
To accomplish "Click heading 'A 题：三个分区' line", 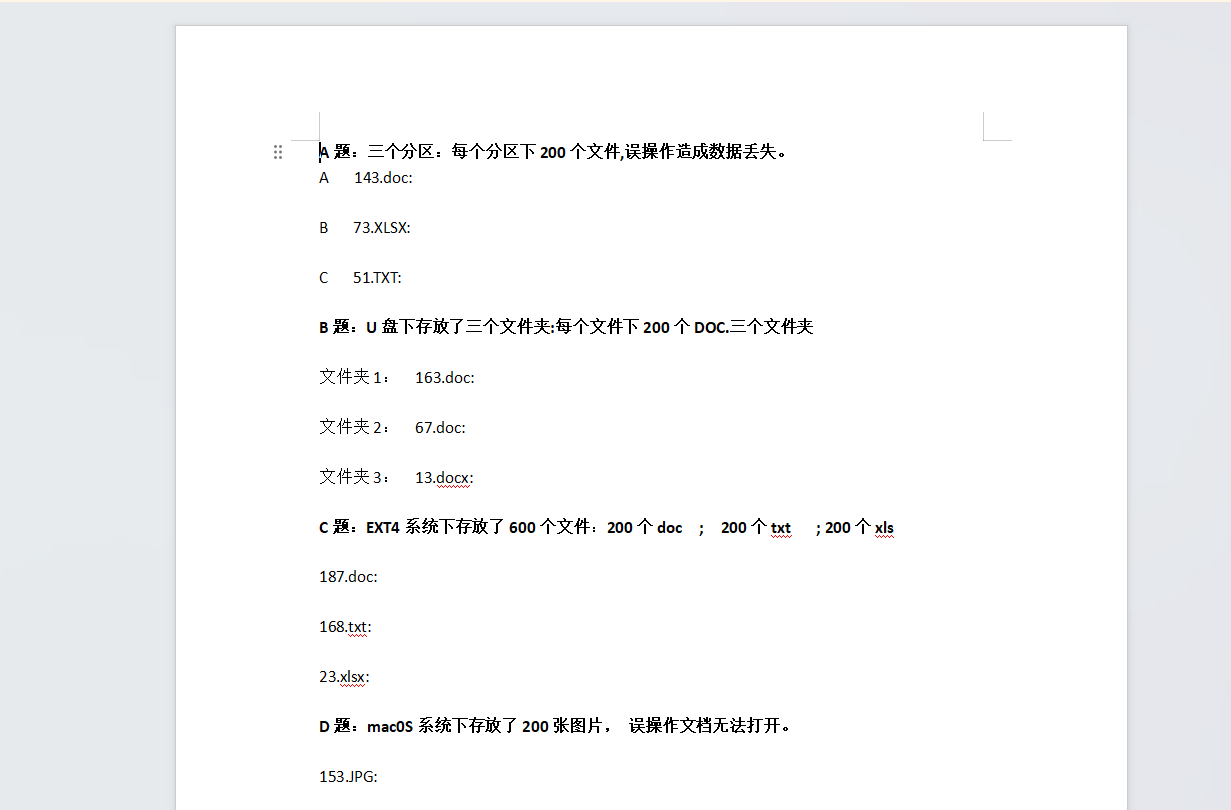I will click(x=554, y=152).
